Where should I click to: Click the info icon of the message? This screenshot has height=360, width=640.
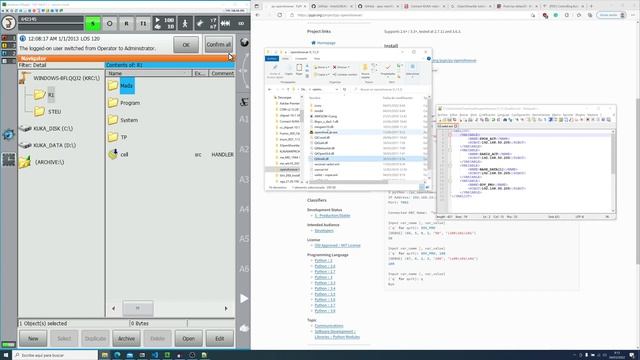[23, 38]
